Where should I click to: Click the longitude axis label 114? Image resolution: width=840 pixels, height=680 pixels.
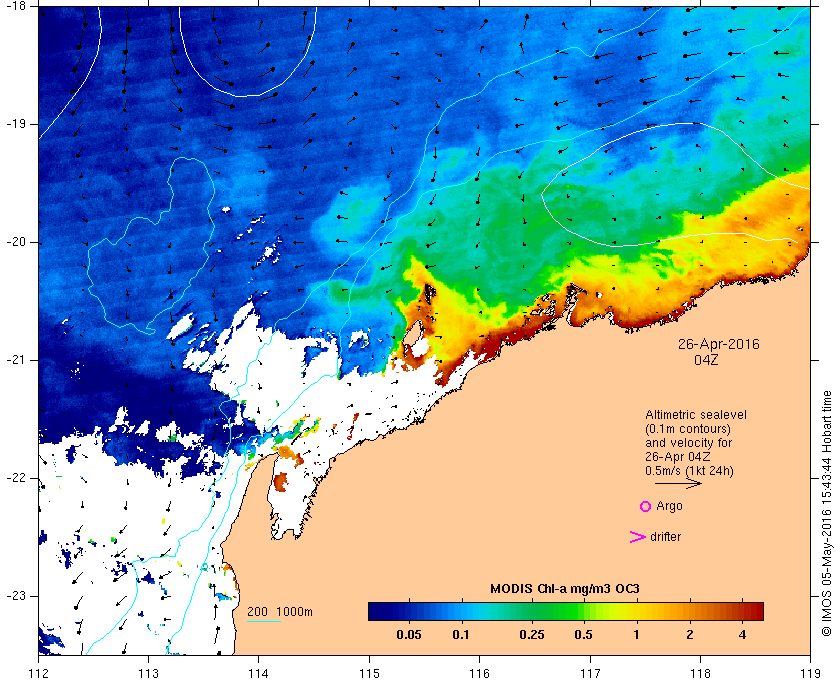[x=259, y=673]
